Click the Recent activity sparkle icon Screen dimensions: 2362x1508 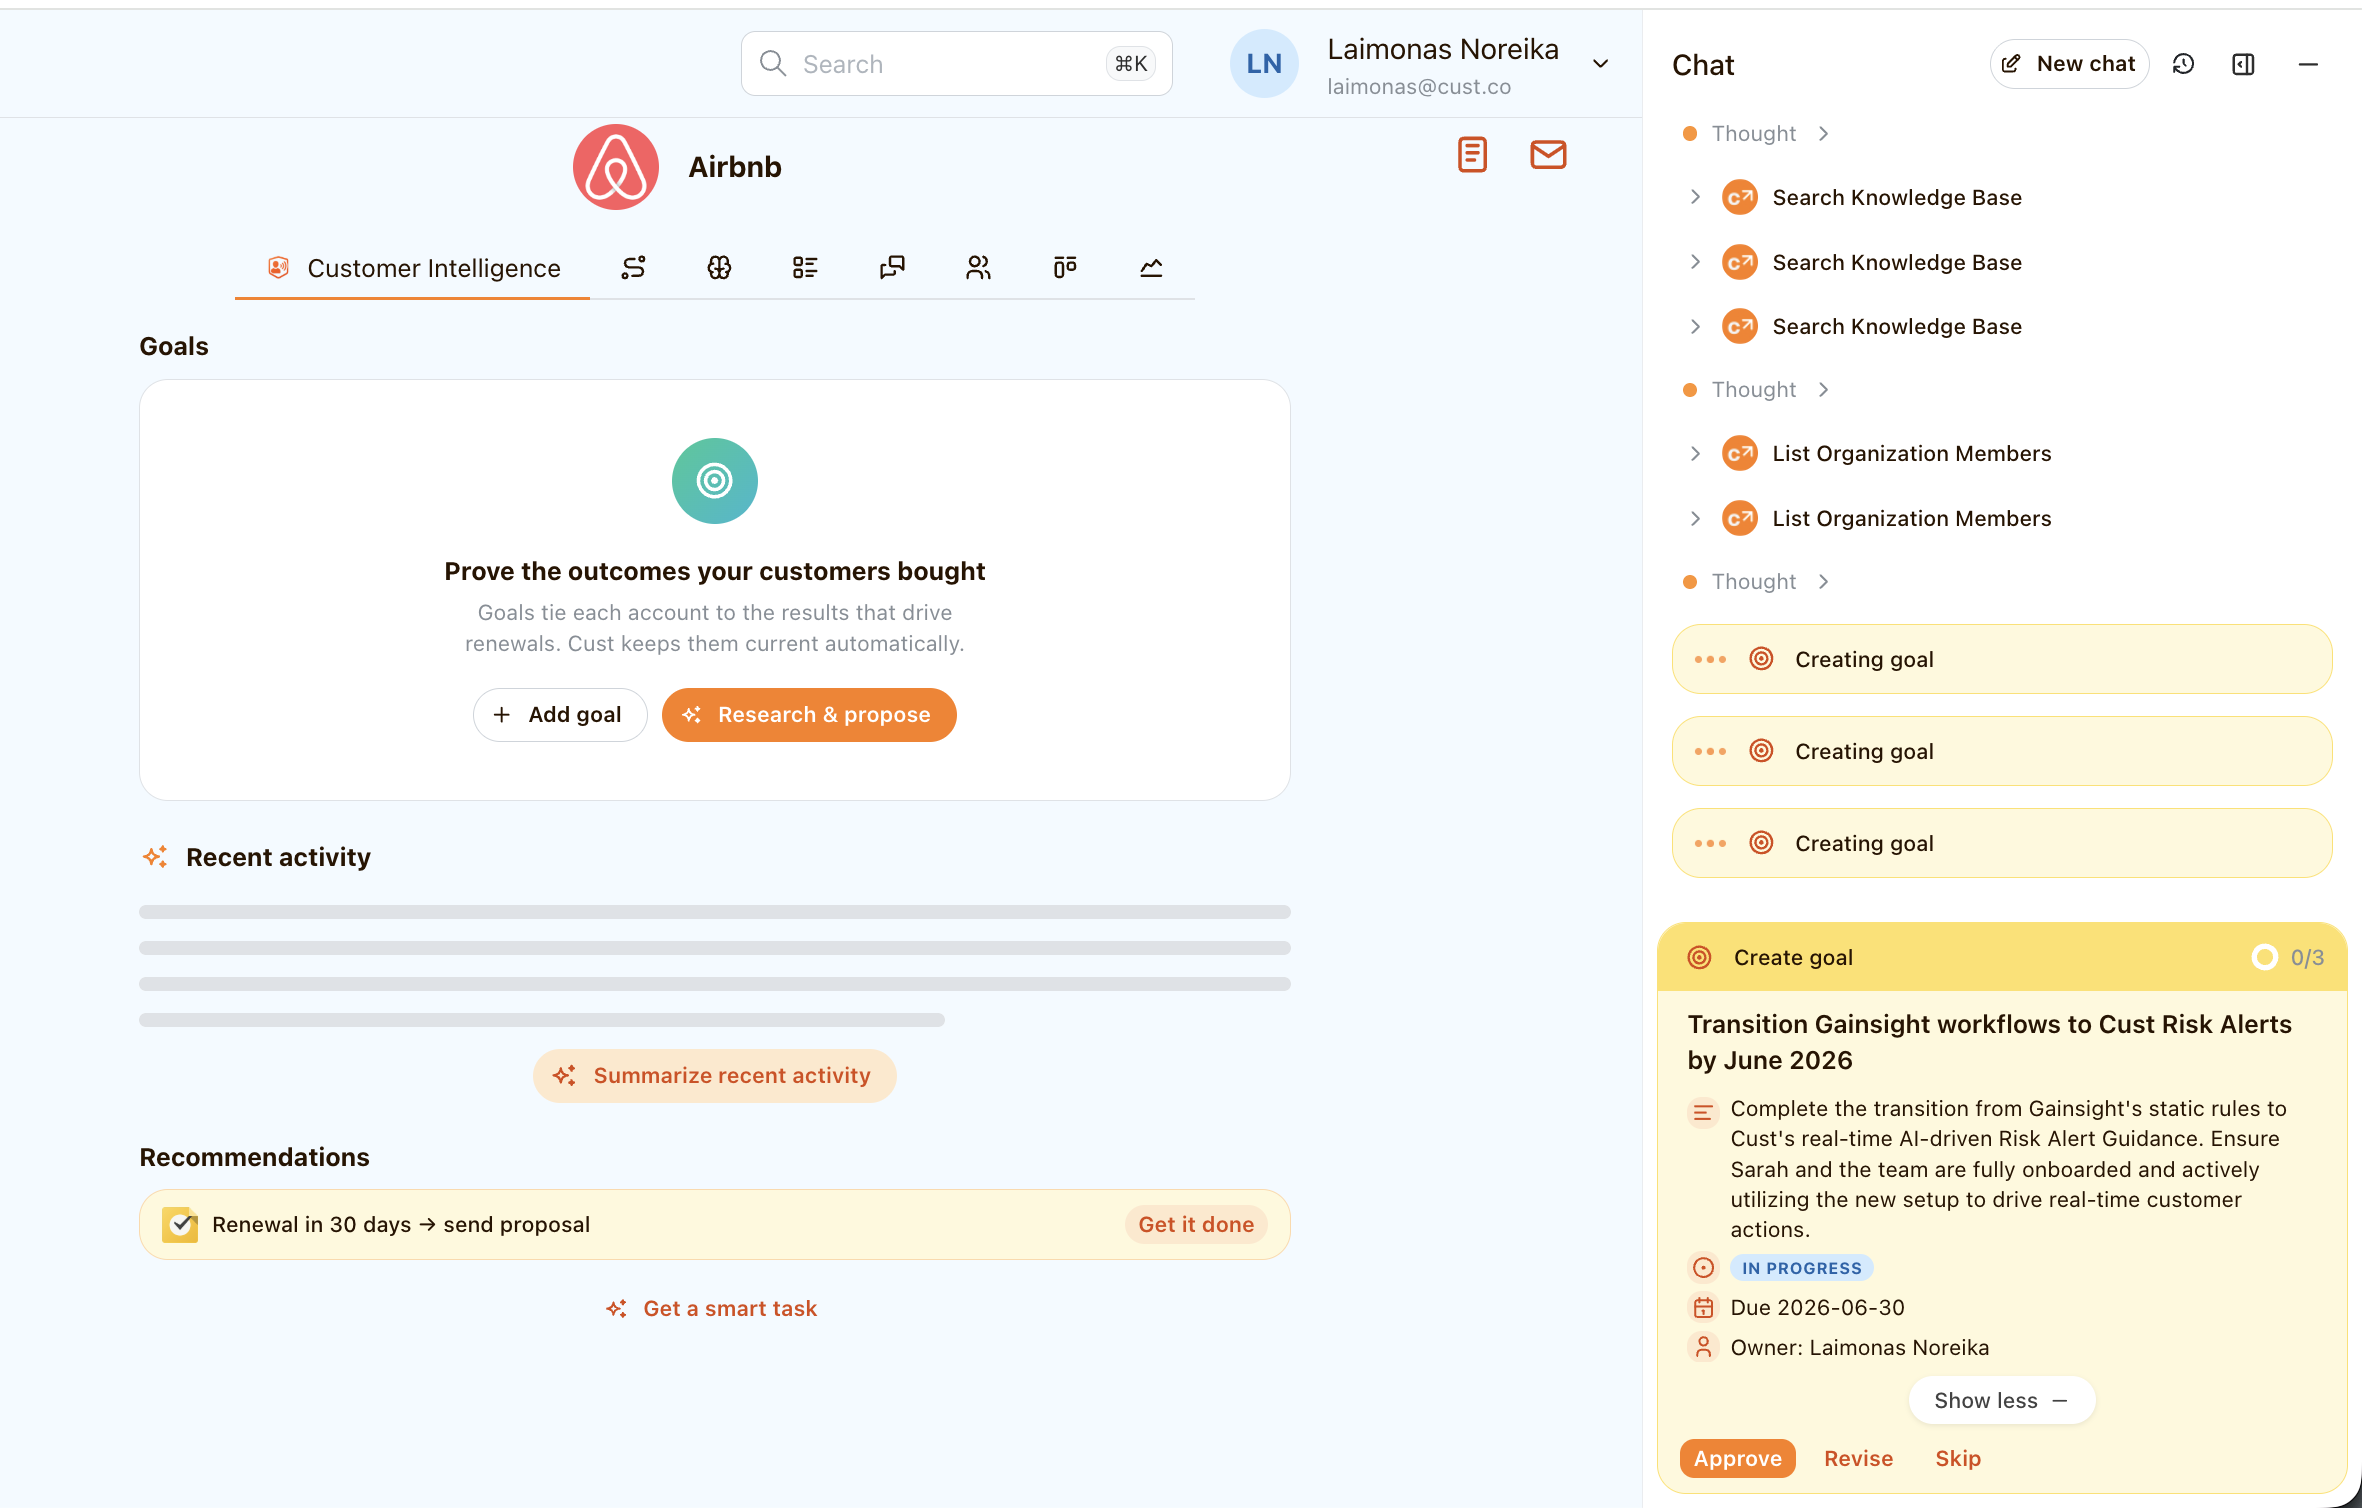(x=155, y=857)
